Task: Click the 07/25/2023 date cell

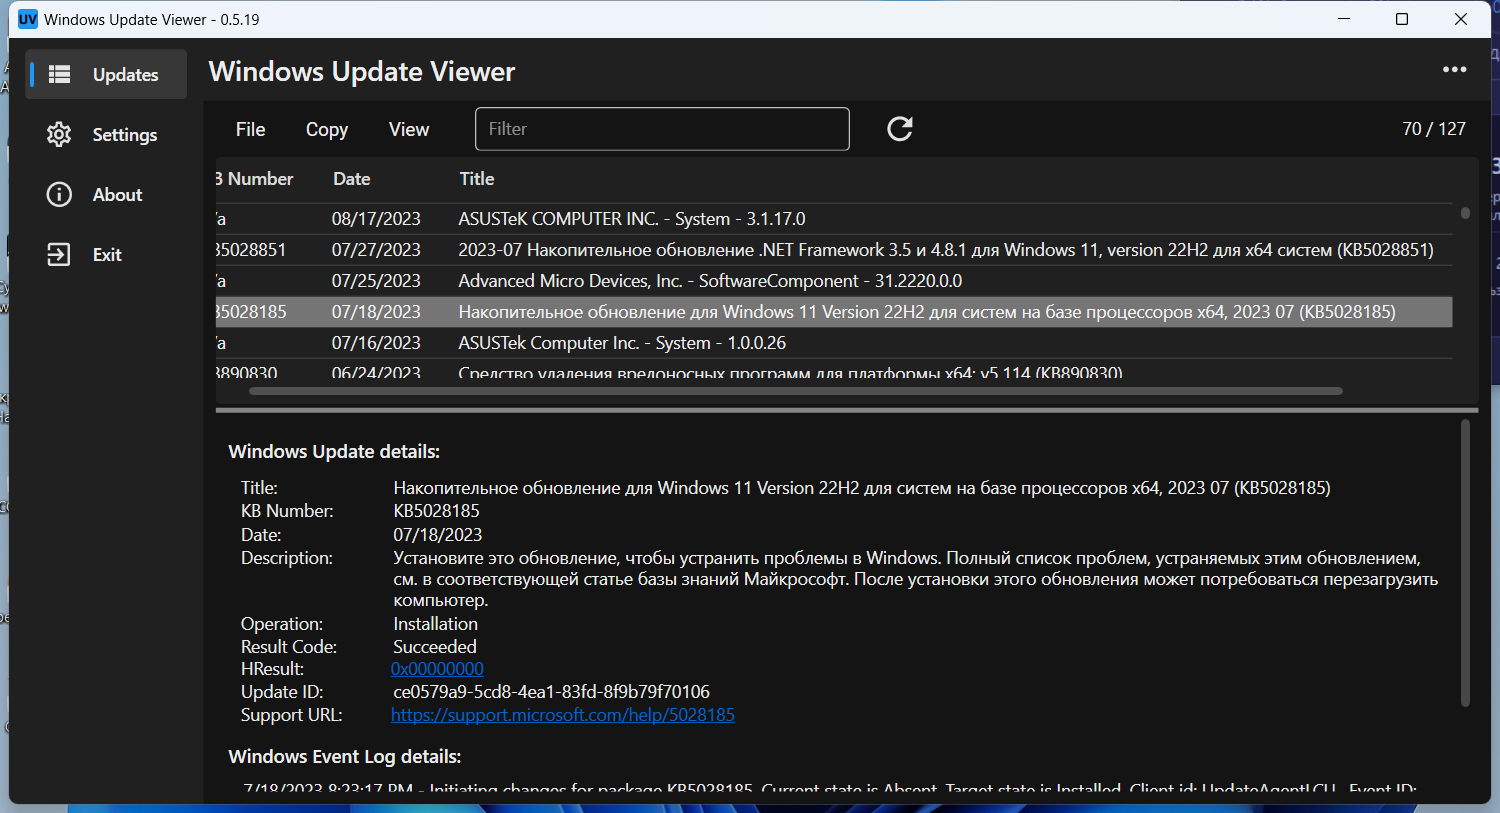Action: 376,281
